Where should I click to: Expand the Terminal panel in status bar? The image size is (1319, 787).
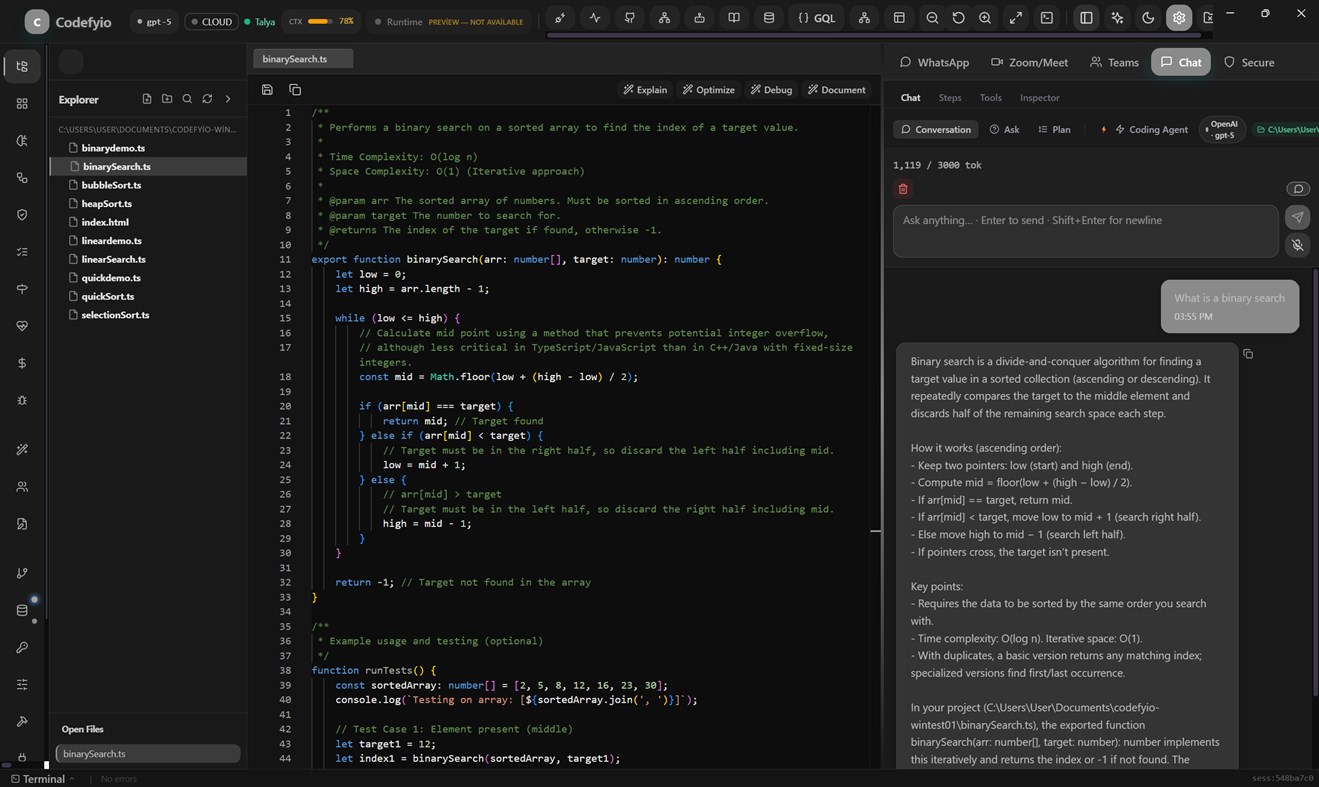tap(42, 779)
